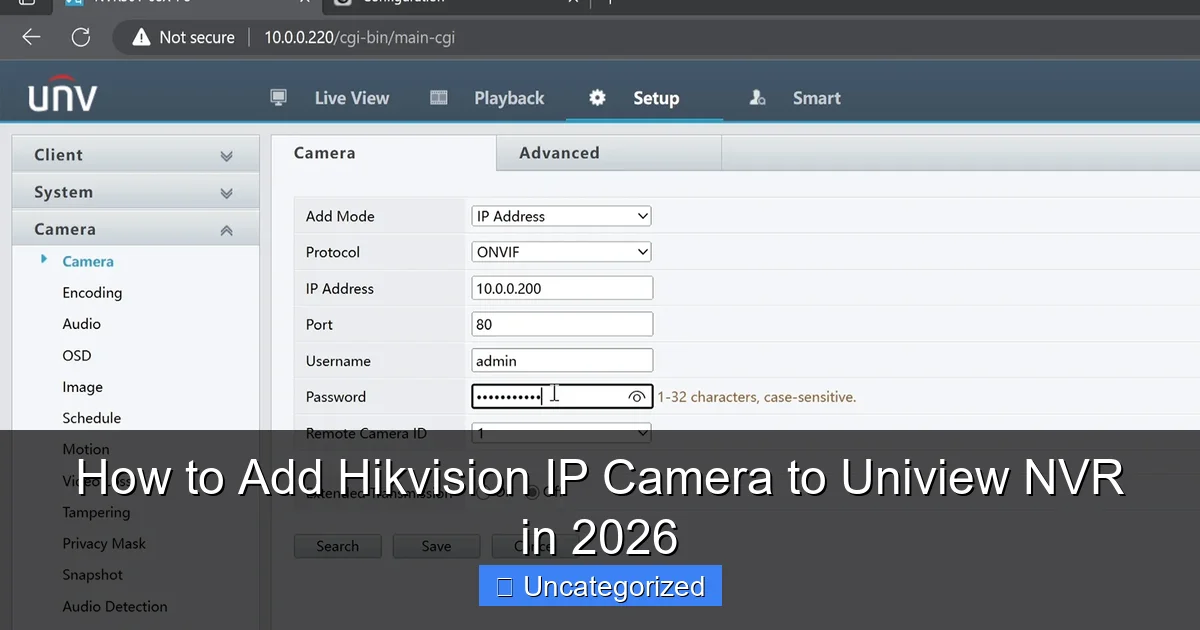Viewport: 1200px width, 630px height.
Task: Enable Extended Transmission On option
Action: click(483, 492)
